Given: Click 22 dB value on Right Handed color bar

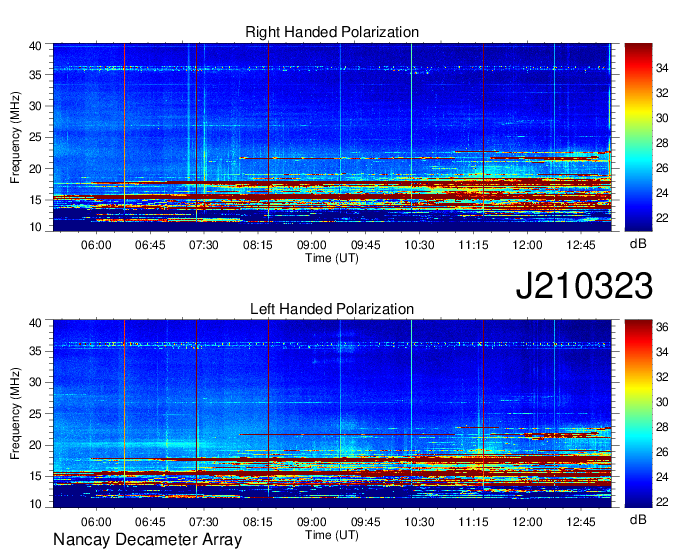Looking at the screenshot, I should (662, 218).
